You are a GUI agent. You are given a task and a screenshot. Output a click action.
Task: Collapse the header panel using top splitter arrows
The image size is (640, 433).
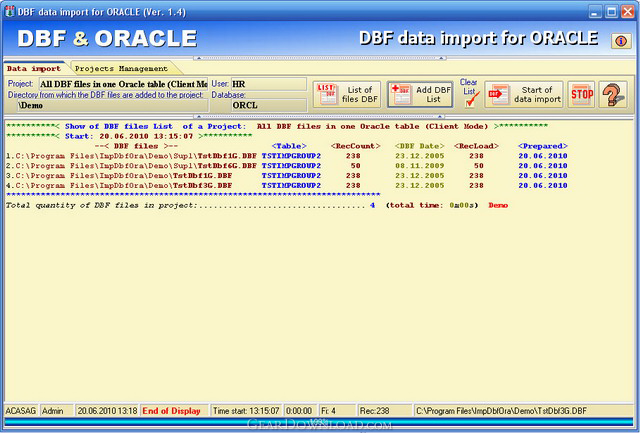[x=320, y=58]
